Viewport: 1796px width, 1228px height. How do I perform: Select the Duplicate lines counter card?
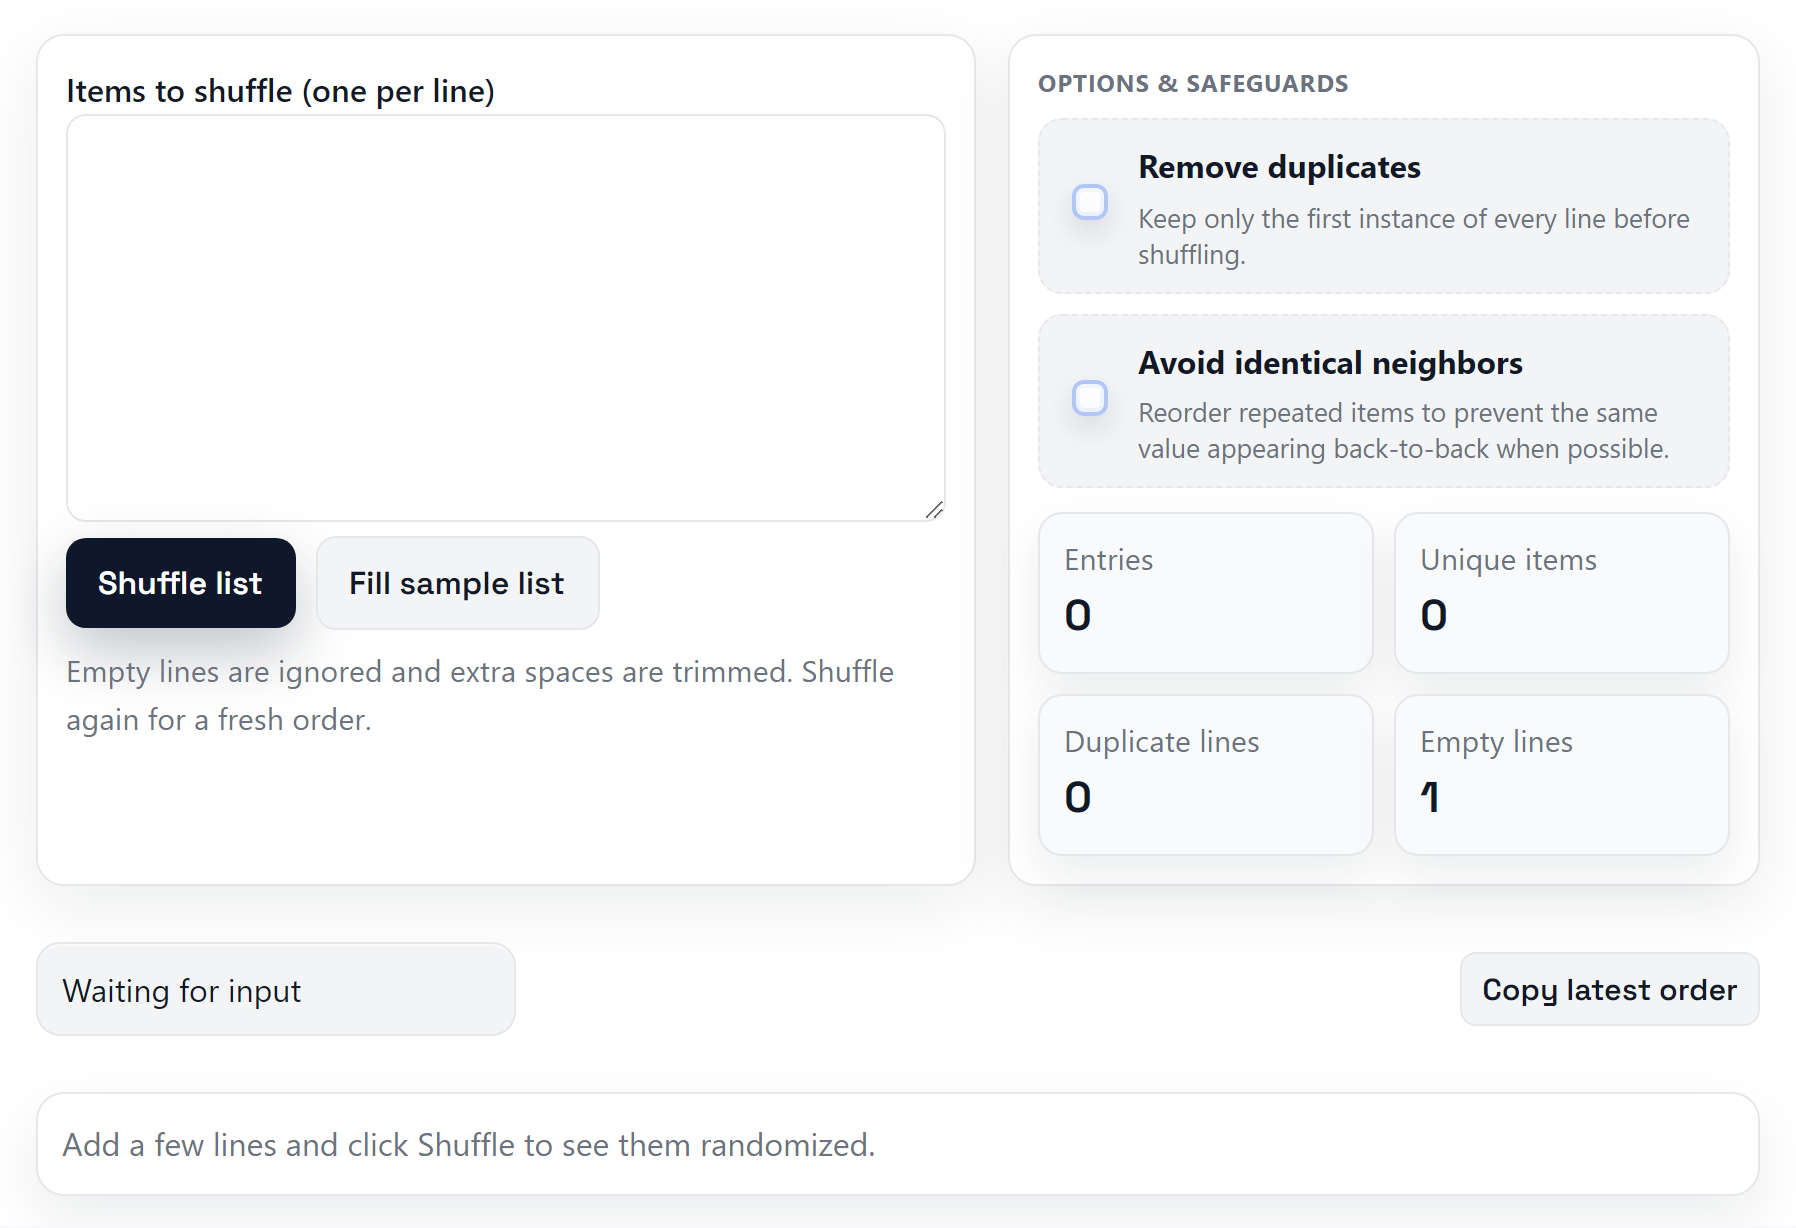(x=1204, y=775)
